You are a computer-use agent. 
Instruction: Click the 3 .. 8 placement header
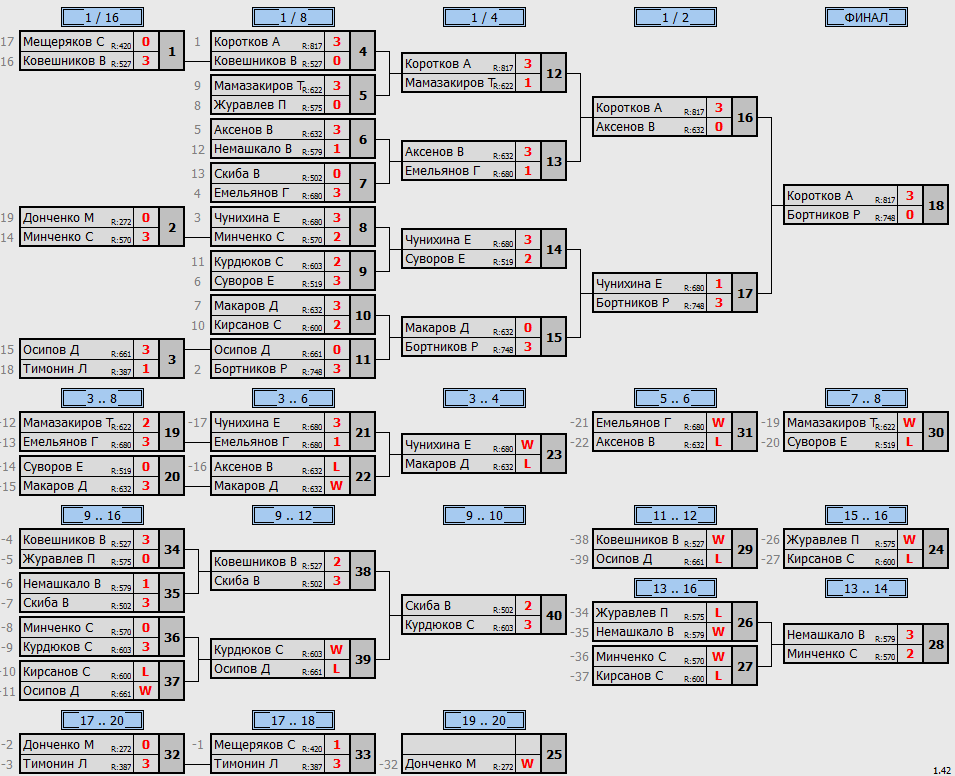pyautogui.click(x=102, y=398)
